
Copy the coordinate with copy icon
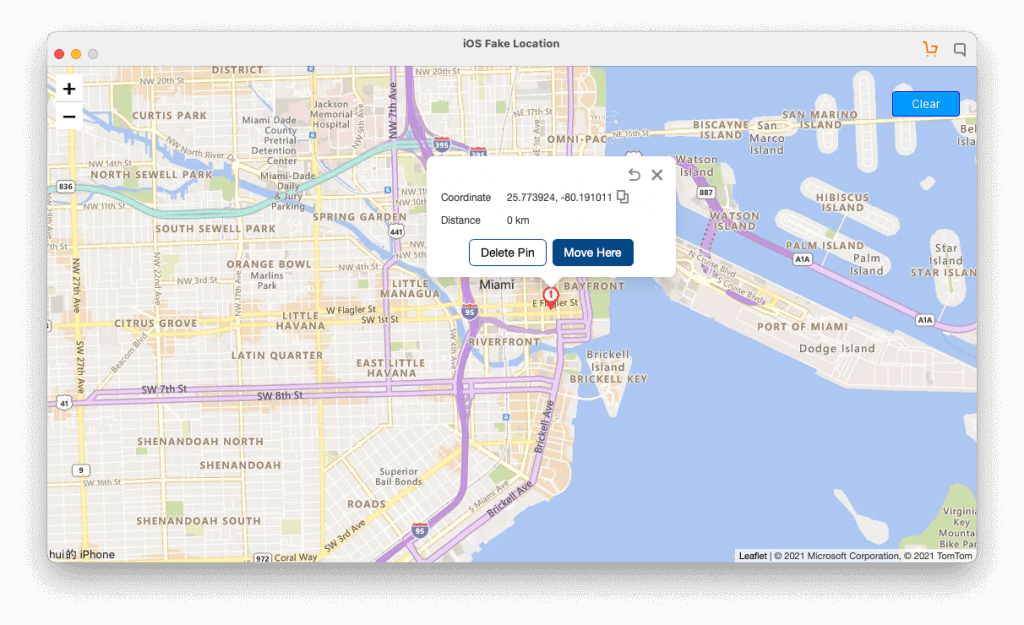click(x=623, y=197)
